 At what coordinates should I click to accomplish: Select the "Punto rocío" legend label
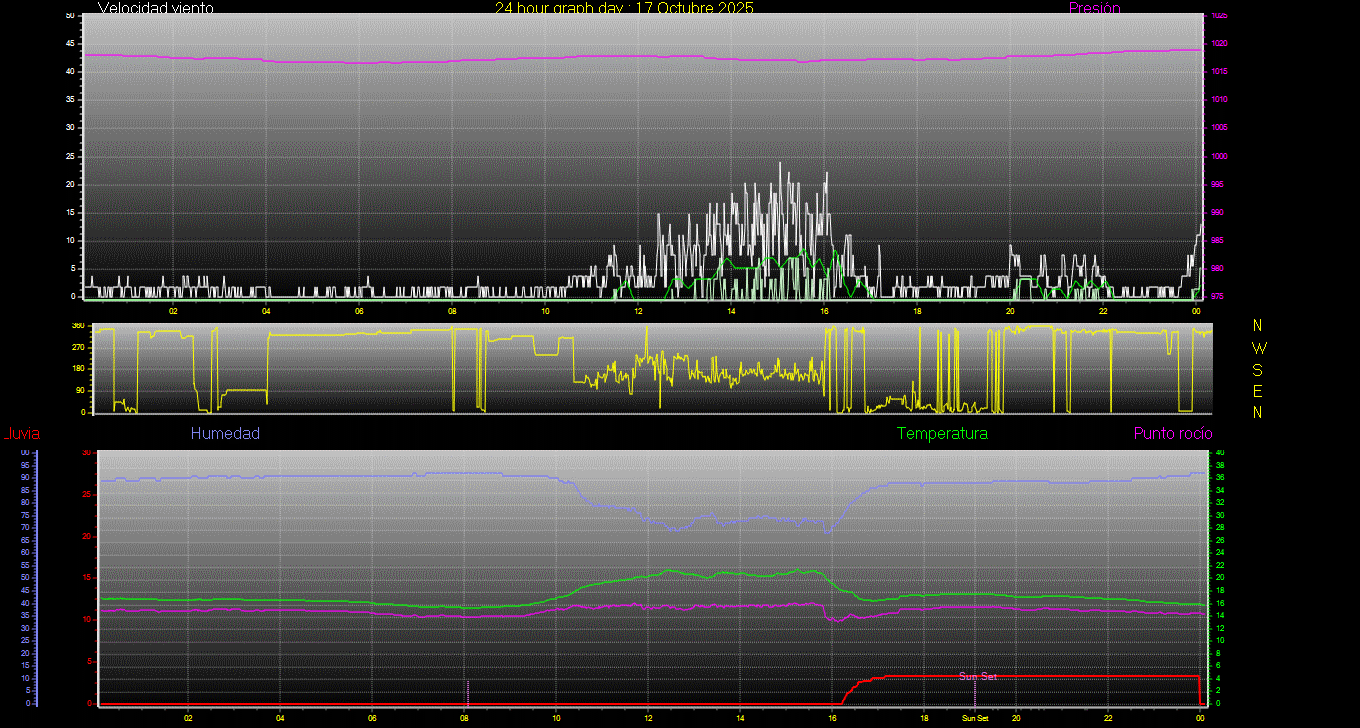pyautogui.click(x=1172, y=434)
